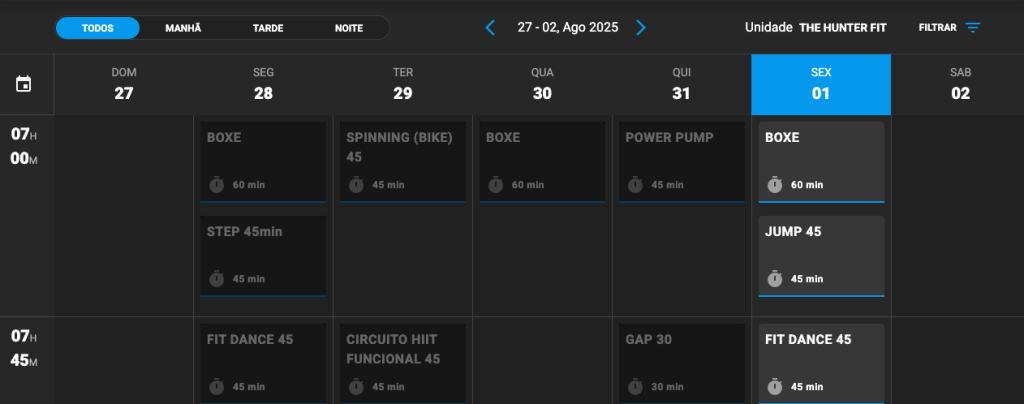Click the 27 - 02, Ago 2025 date range

(x=568, y=27)
